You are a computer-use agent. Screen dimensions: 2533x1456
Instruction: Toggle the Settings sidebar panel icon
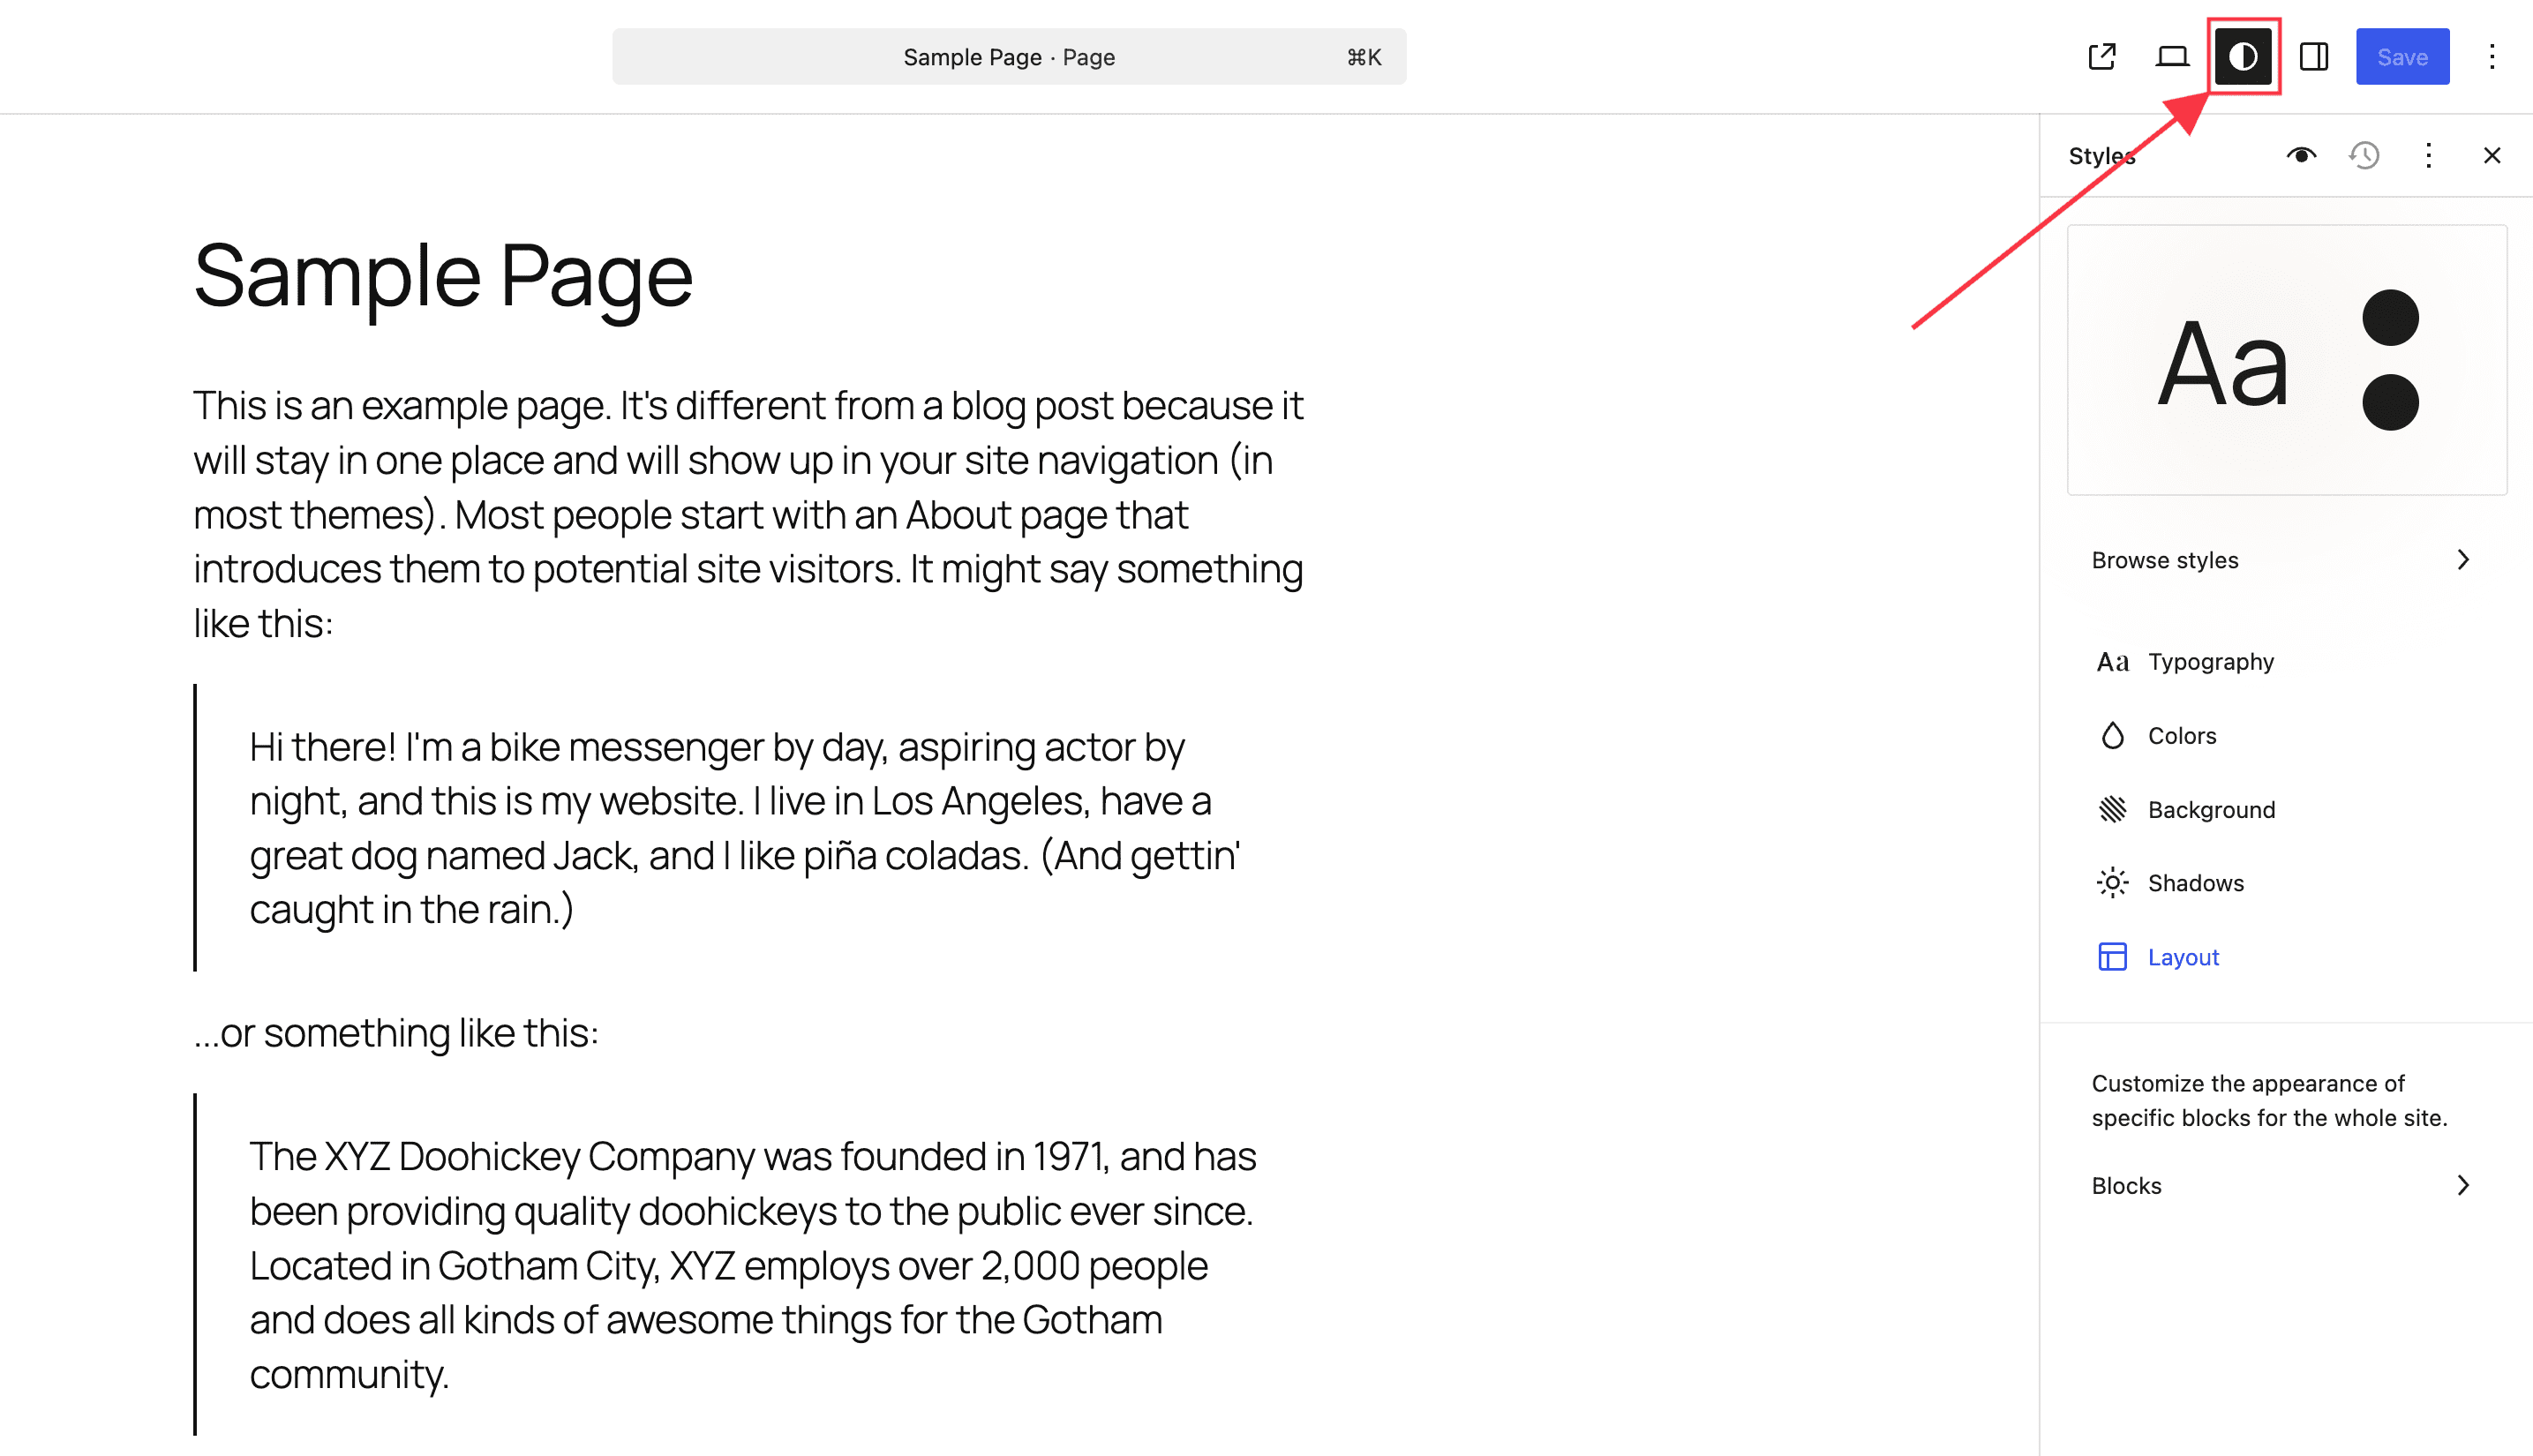tap(2314, 57)
